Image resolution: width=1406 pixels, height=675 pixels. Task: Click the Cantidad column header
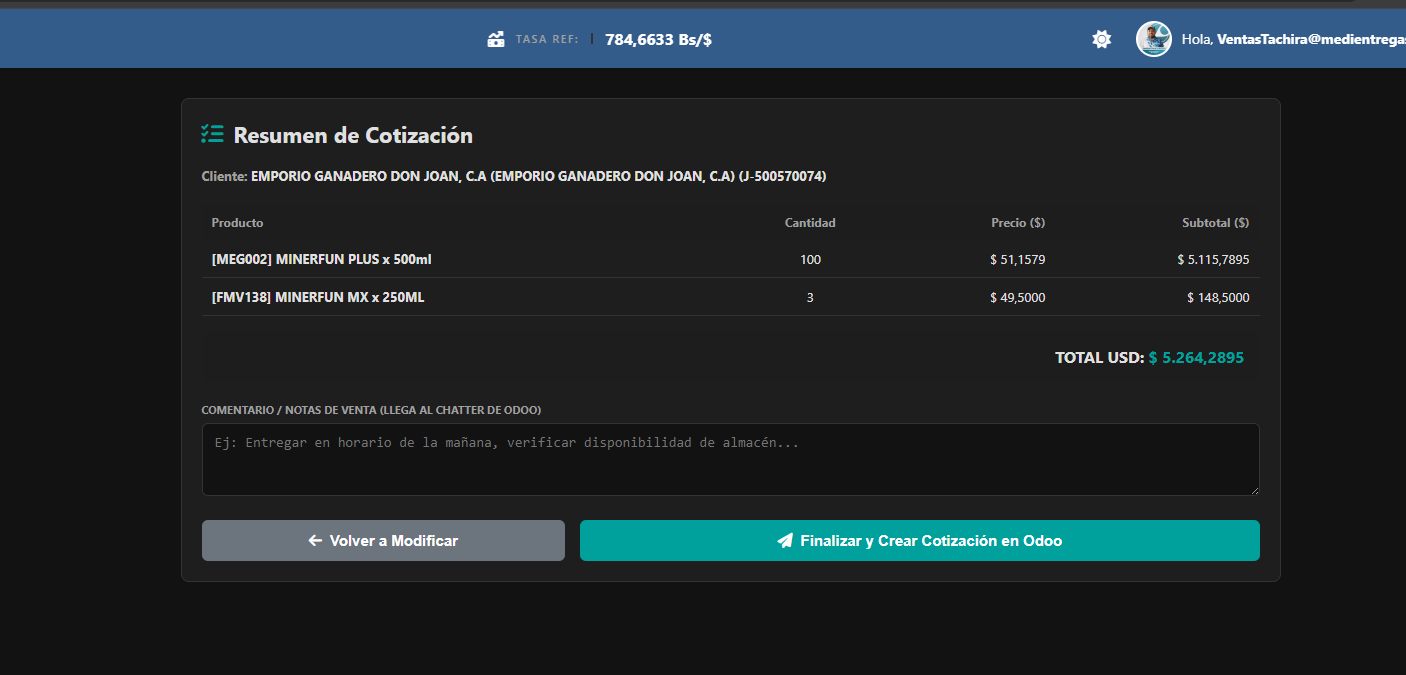pos(810,222)
